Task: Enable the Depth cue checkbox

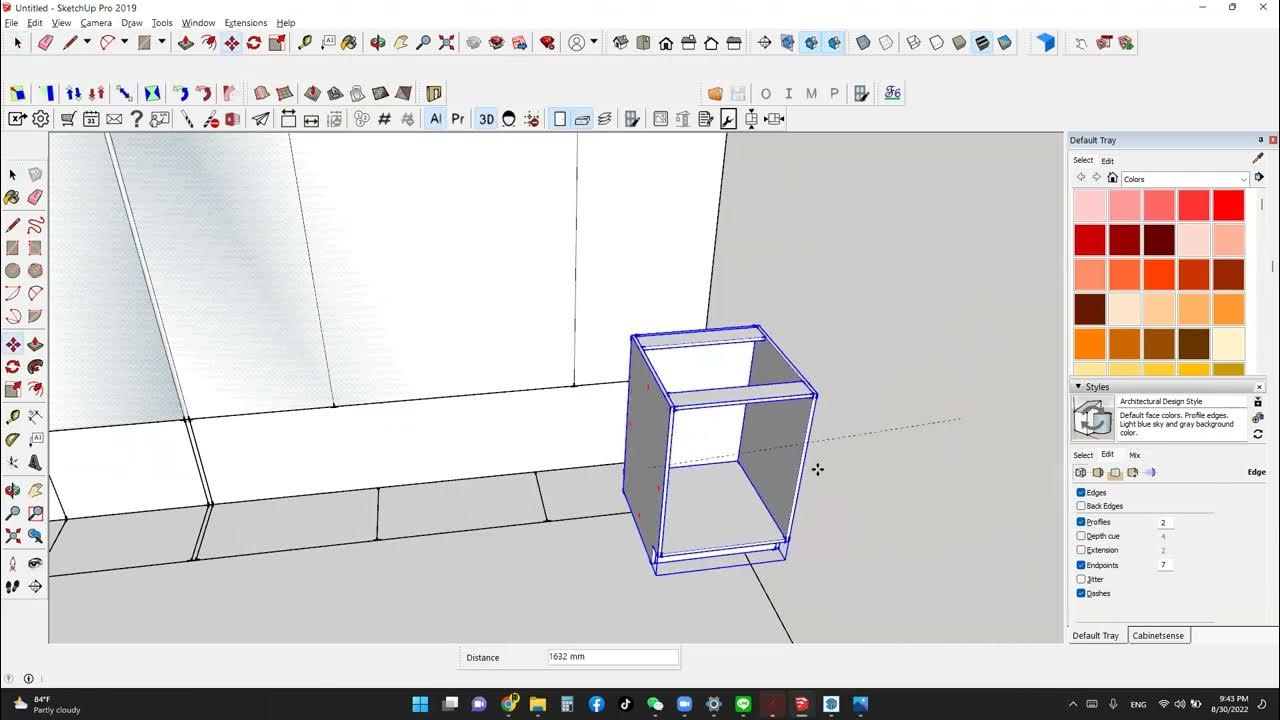Action: (x=1081, y=536)
